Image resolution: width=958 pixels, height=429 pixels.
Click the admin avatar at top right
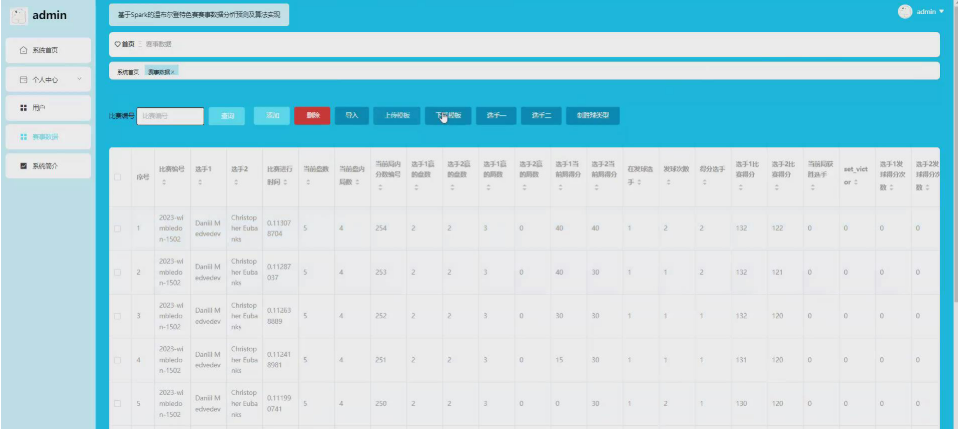[905, 12]
